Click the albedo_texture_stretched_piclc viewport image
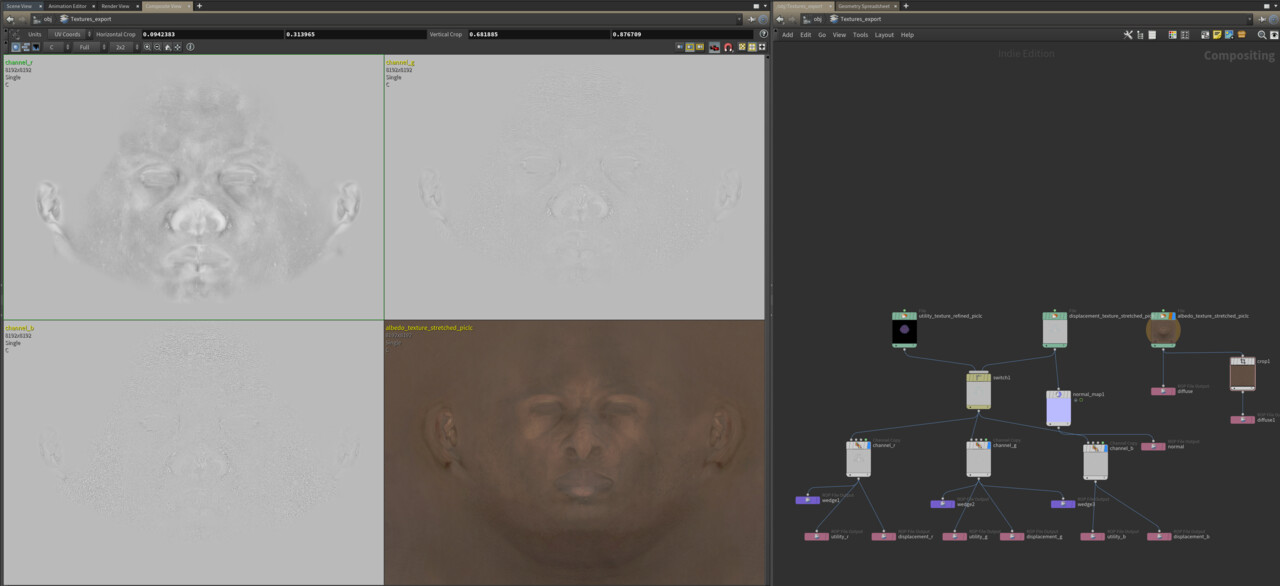 [x=574, y=453]
